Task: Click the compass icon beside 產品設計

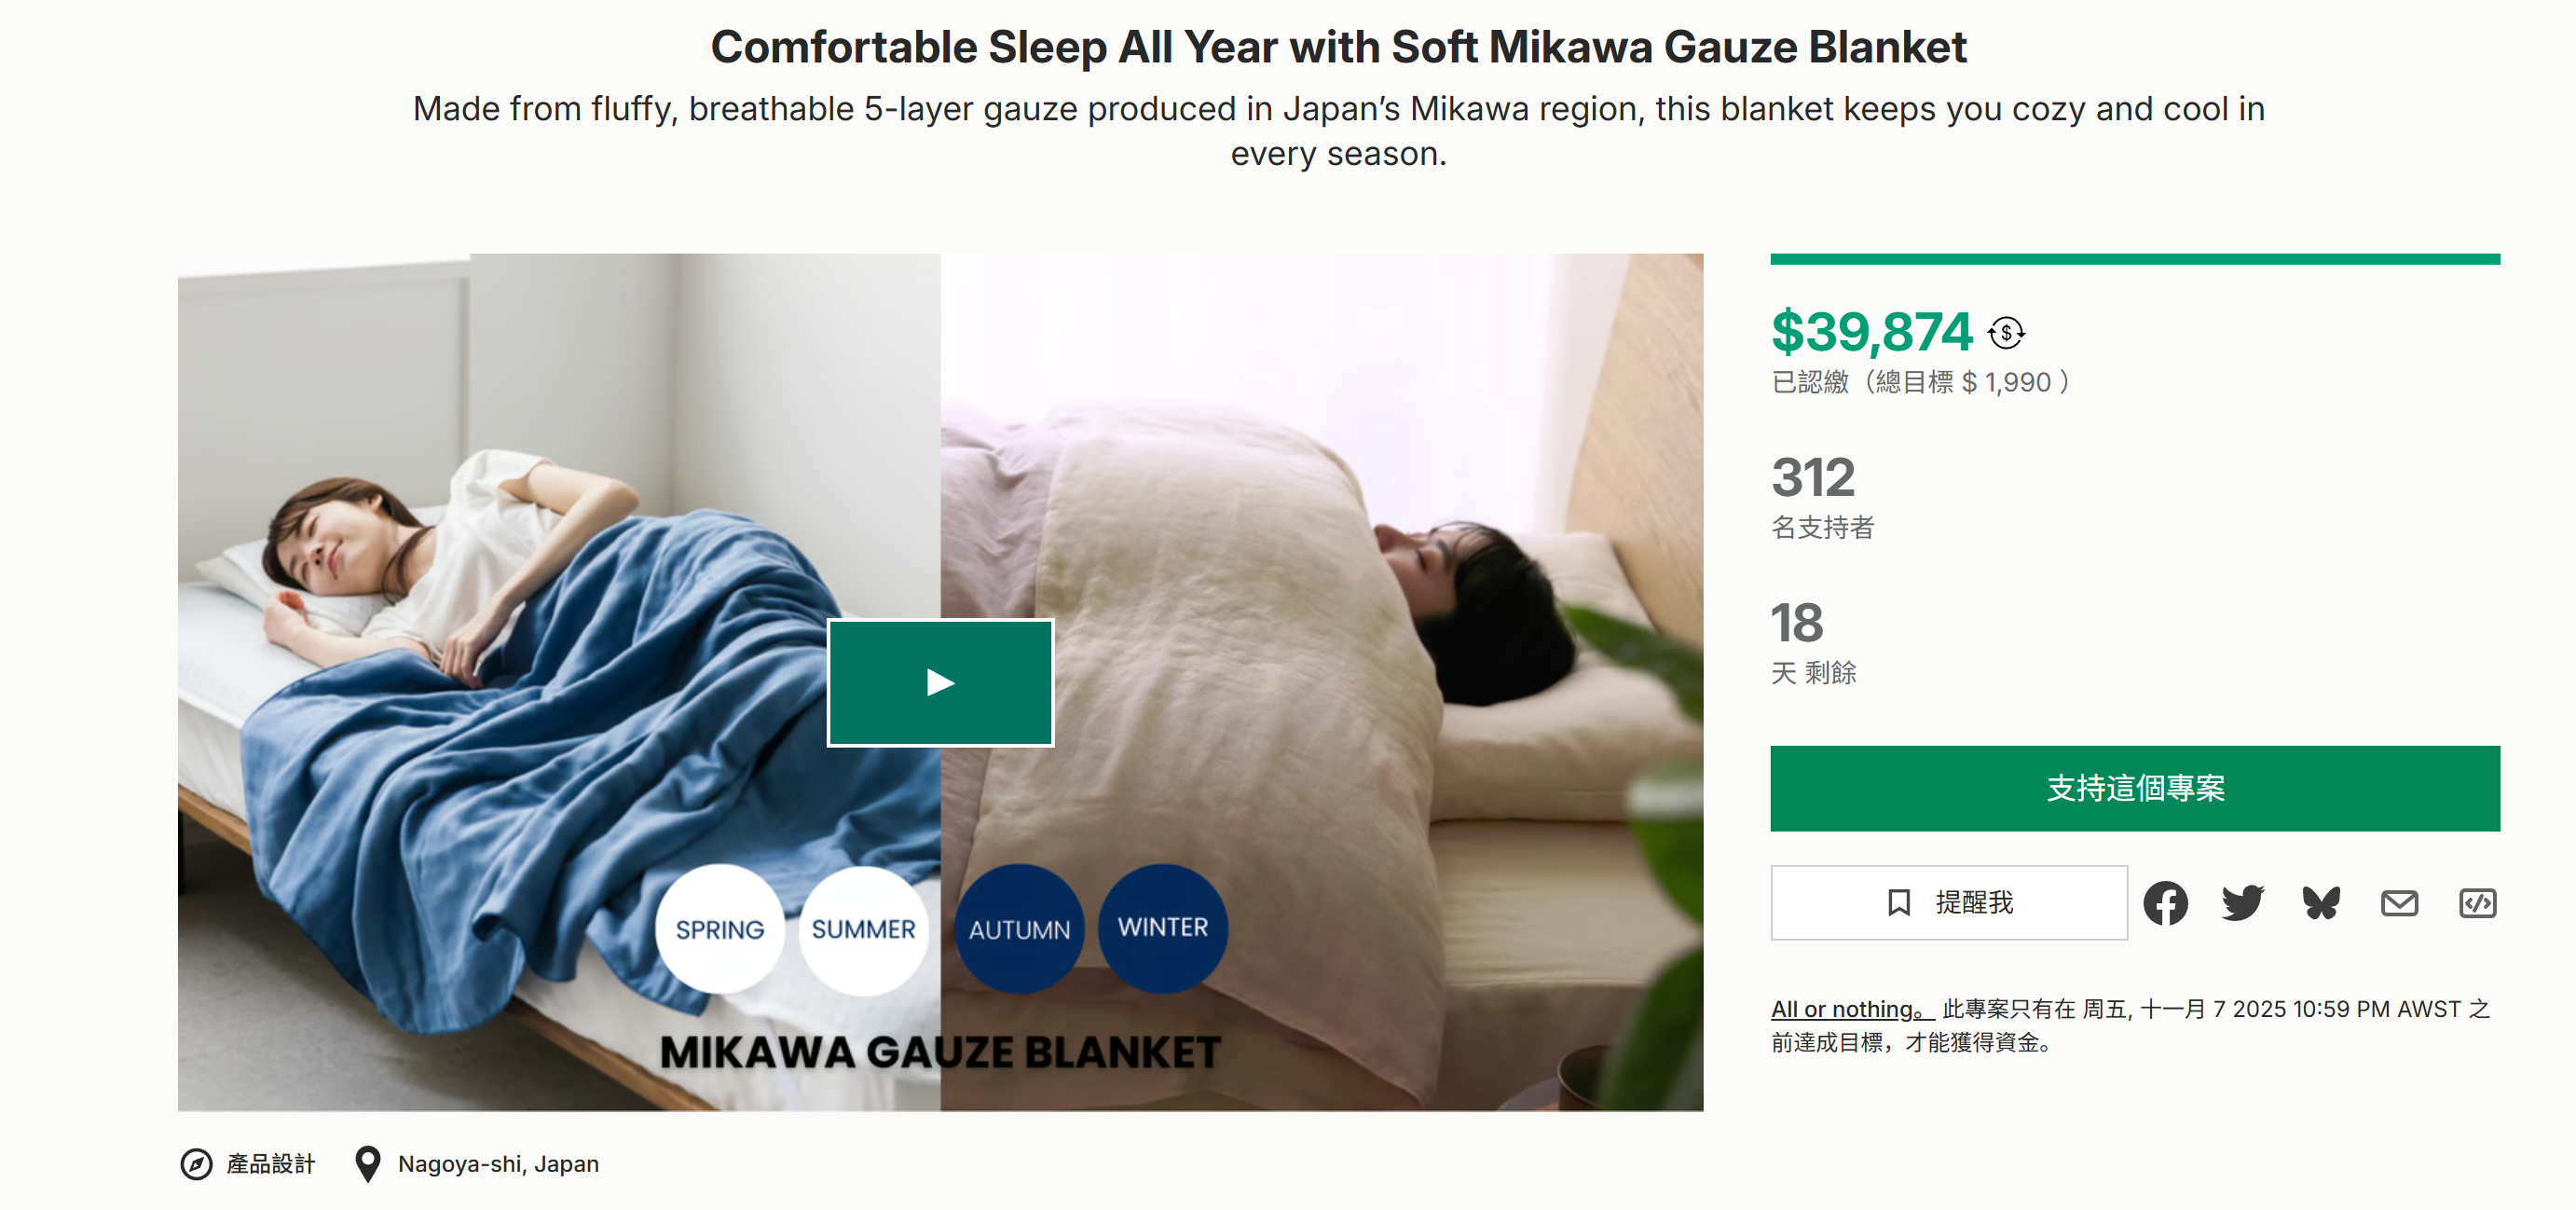Action: (196, 1164)
